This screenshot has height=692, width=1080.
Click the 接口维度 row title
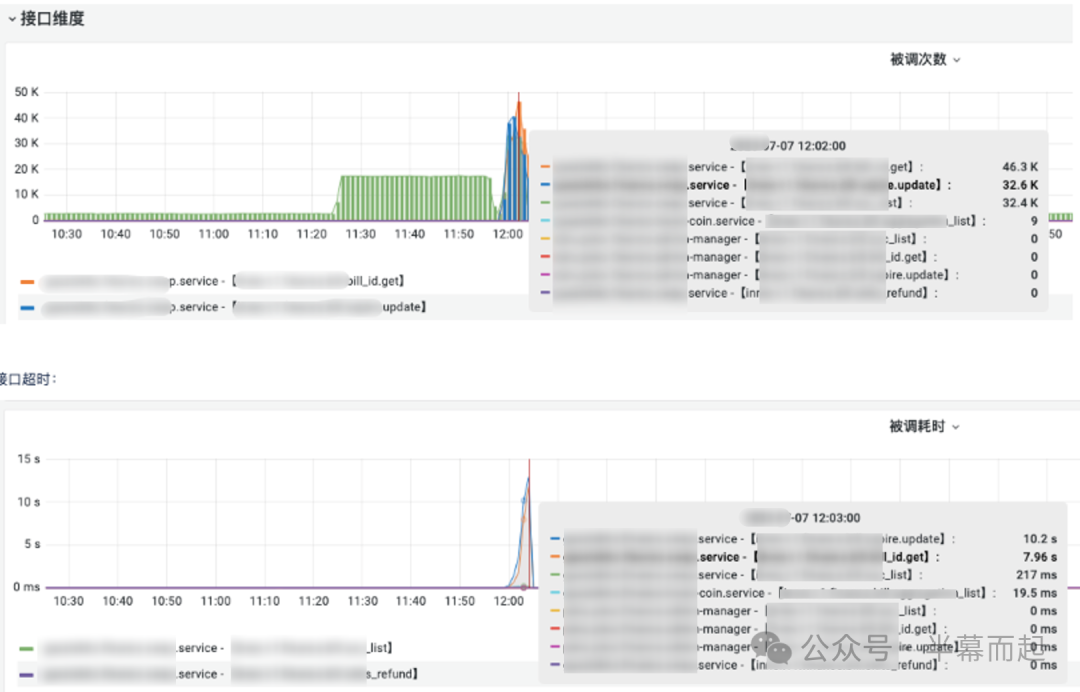[52, 19]
